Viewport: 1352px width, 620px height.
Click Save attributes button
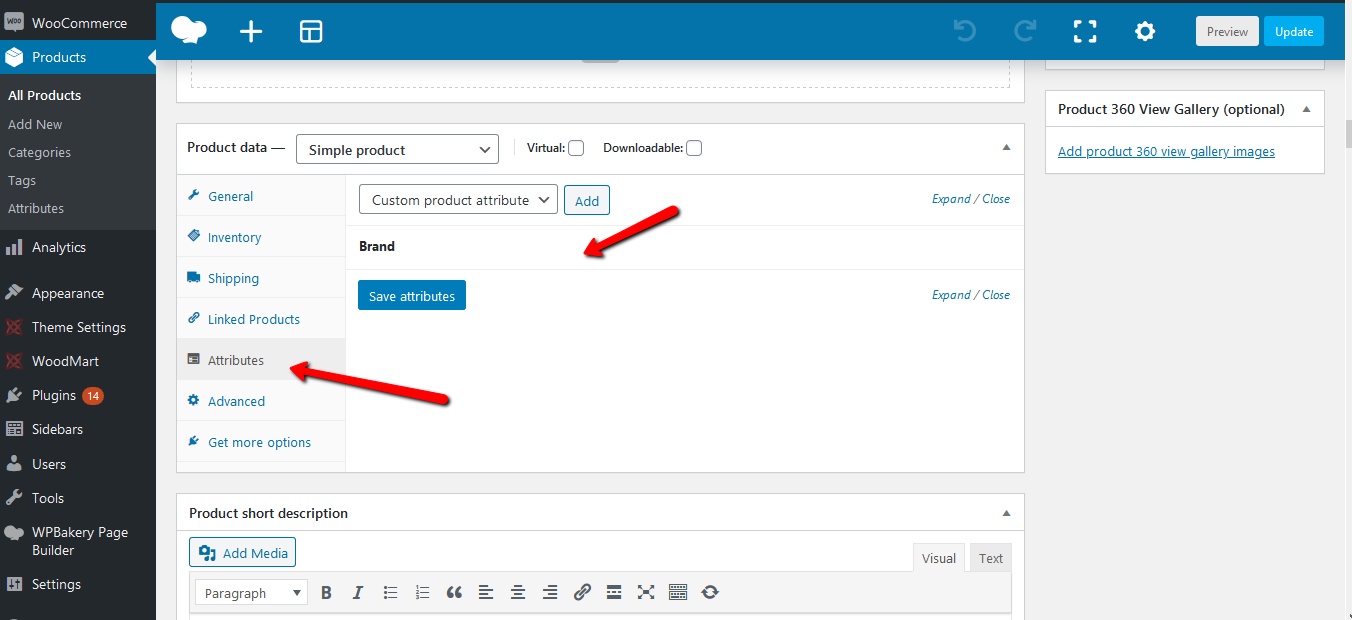pos(412,296)
